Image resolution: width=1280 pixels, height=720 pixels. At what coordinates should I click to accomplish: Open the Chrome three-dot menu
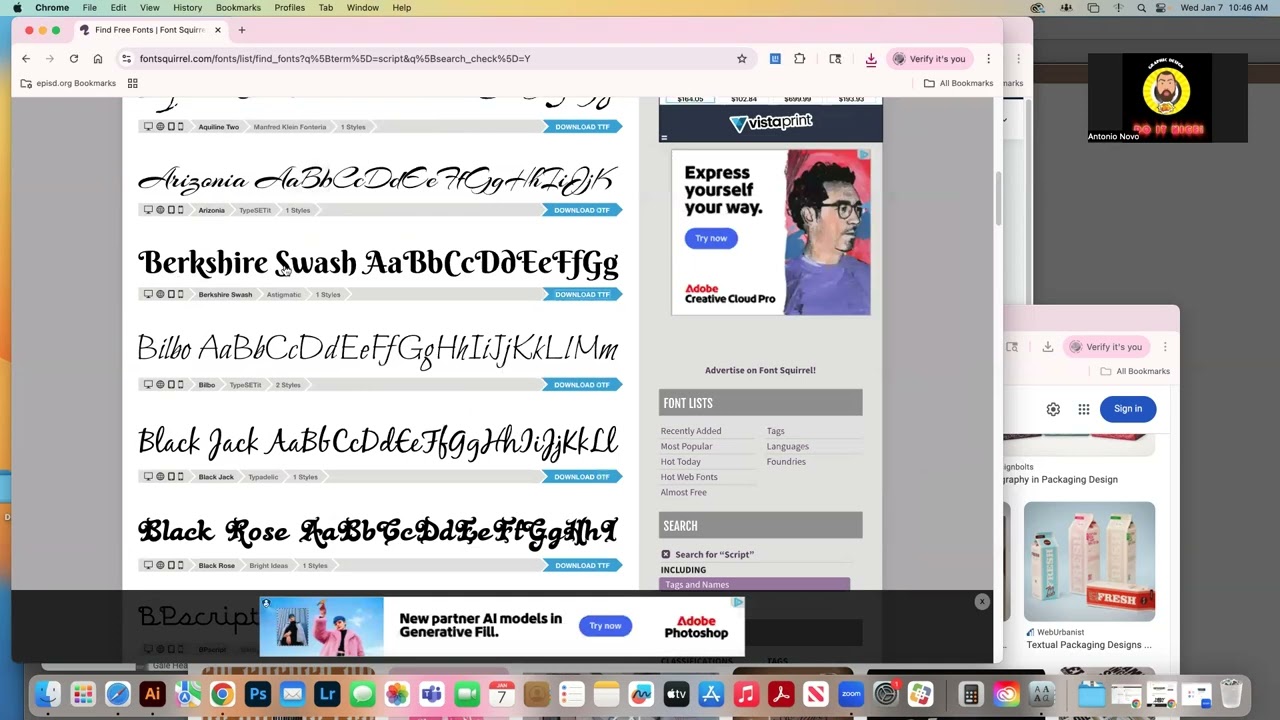coord(988,59)
